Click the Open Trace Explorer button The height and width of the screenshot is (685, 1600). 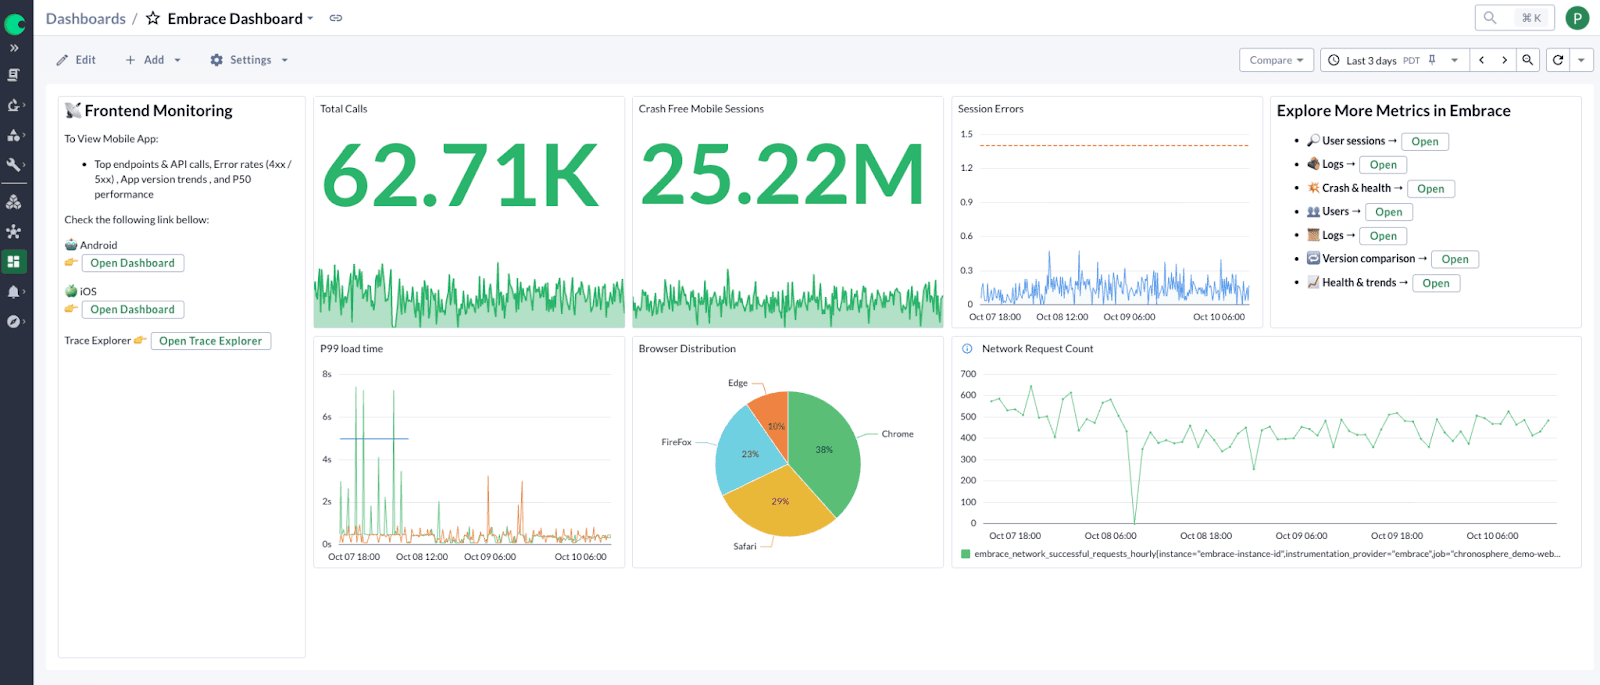click(x=210, y=341)
